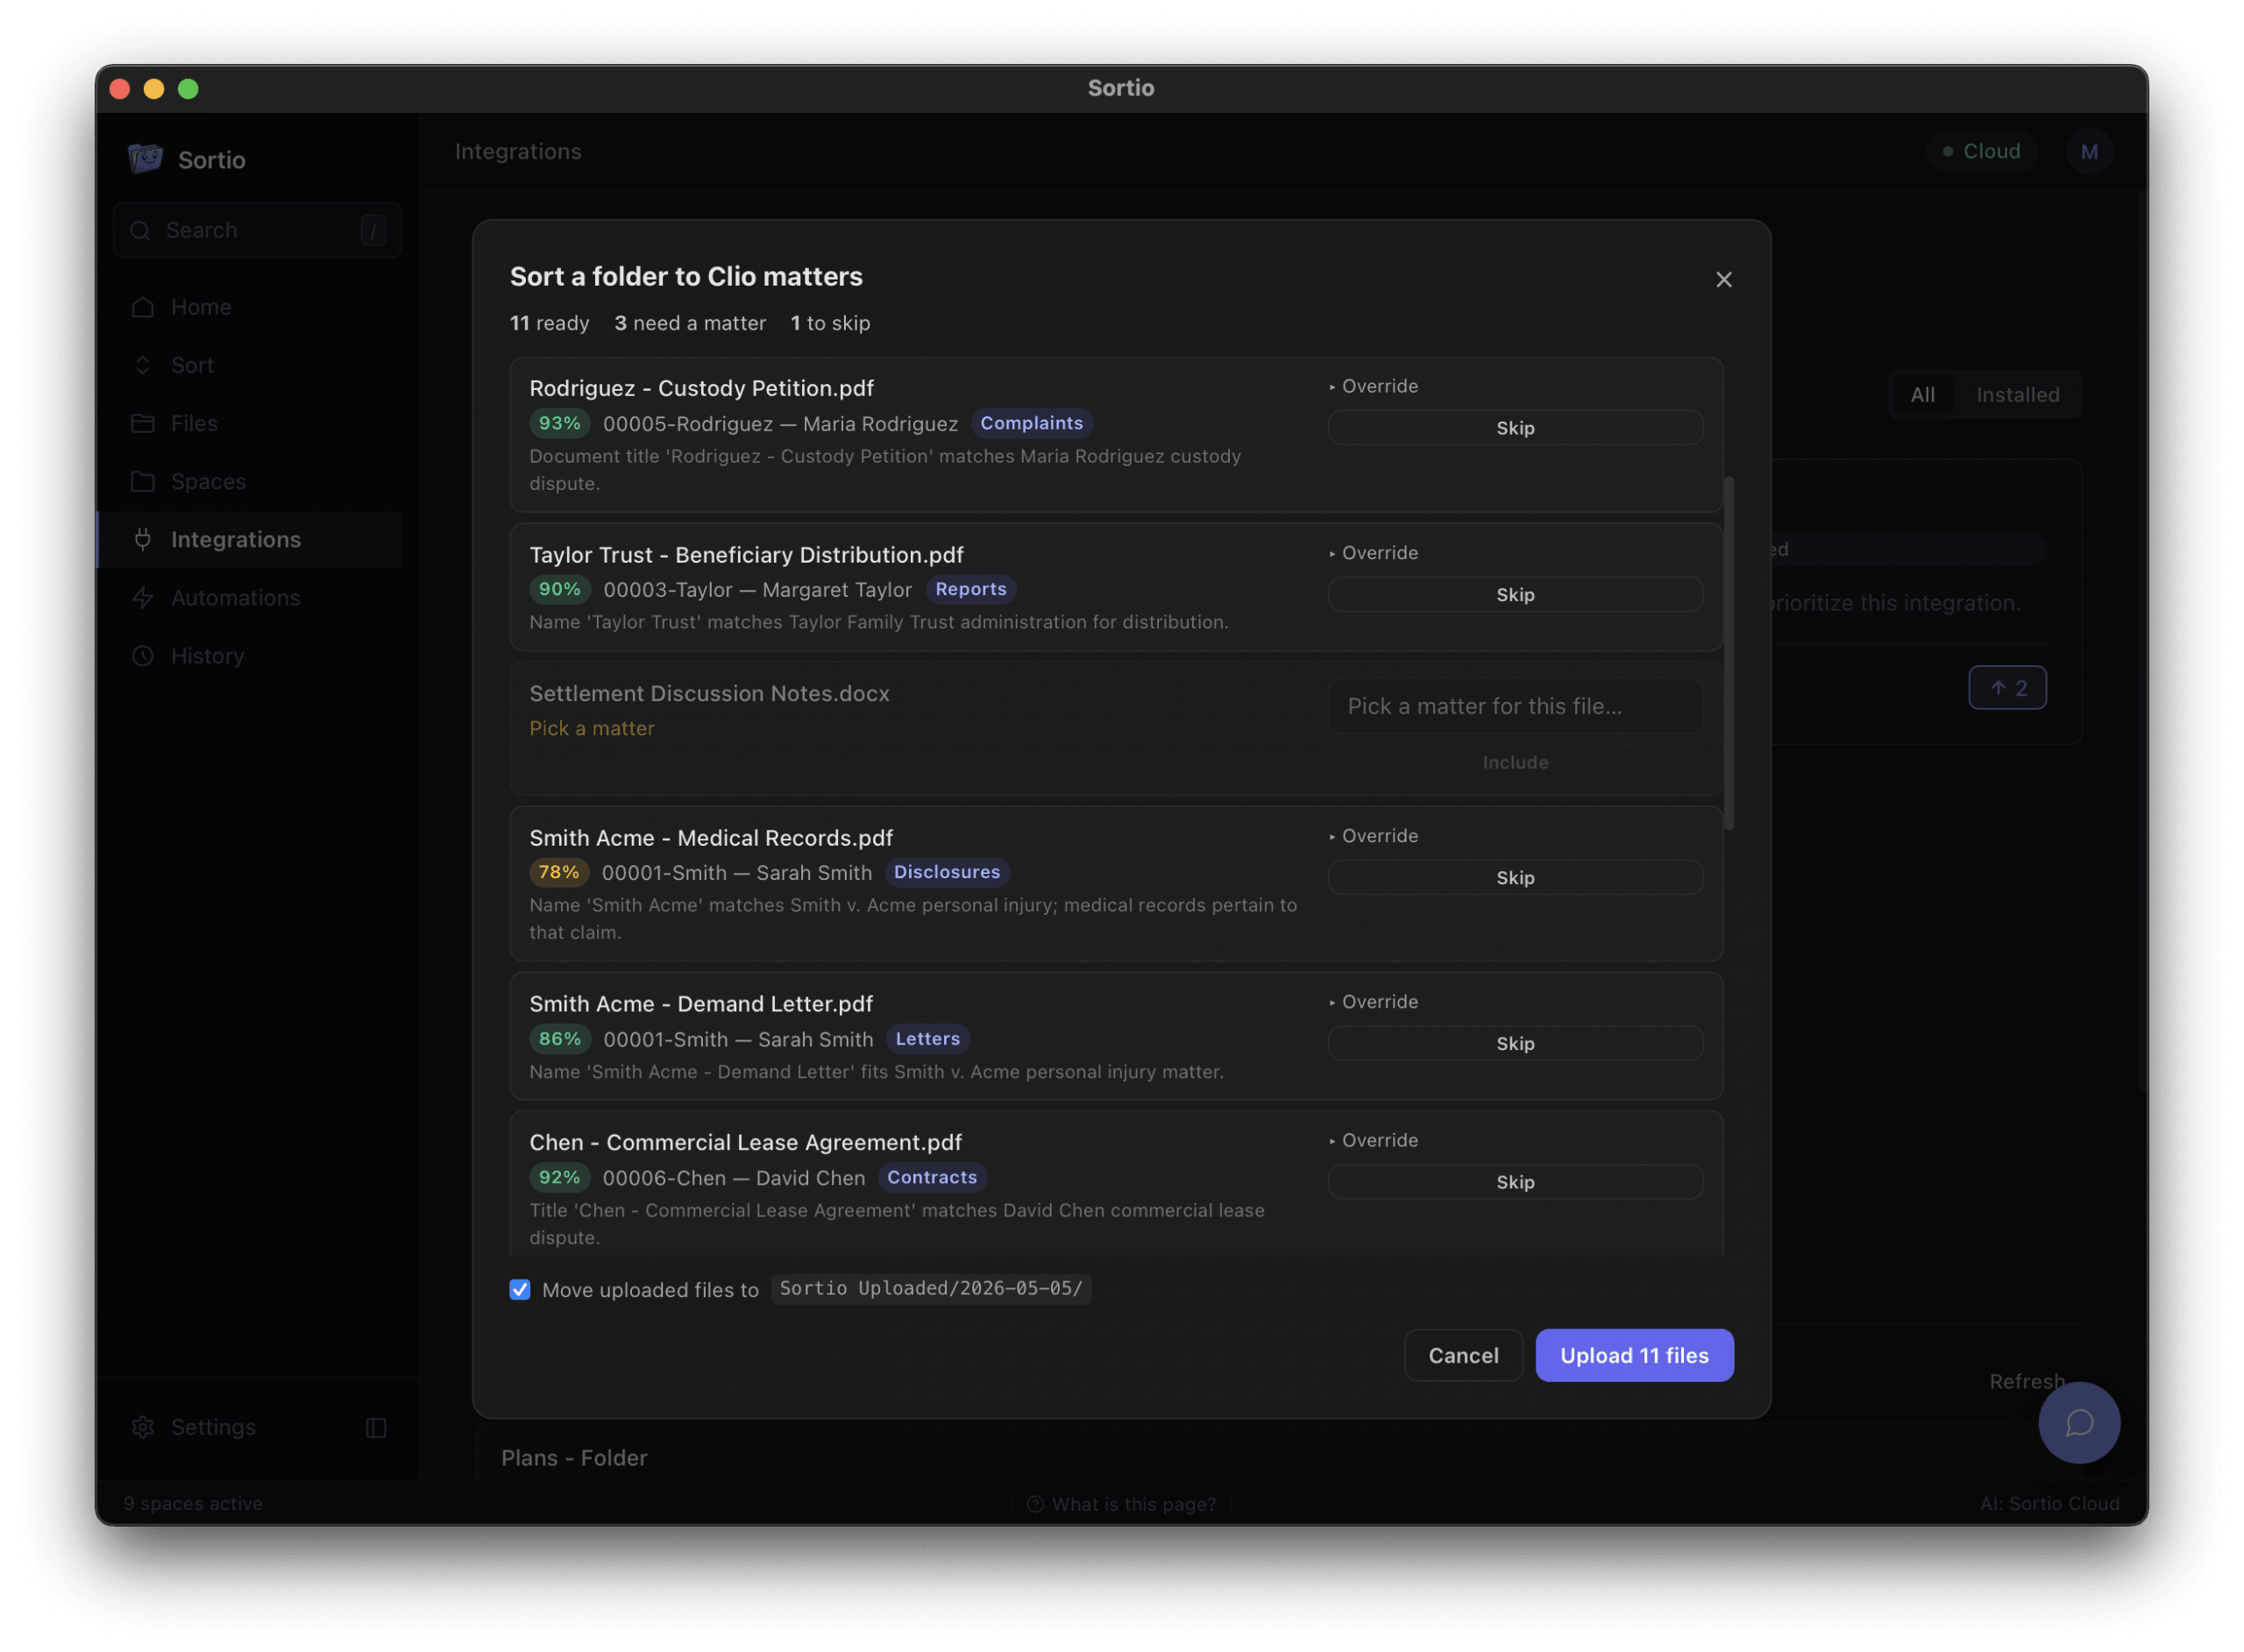Click the Sort arrows icon in sidebar

(x=143, y=365)
